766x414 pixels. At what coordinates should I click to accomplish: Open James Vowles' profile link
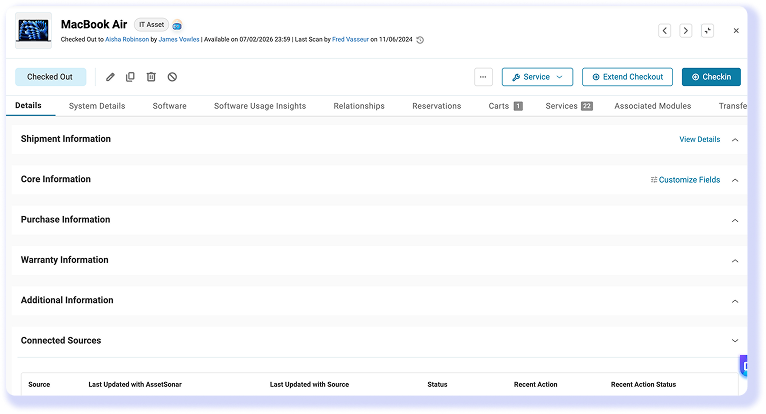(x=179, y=40)
